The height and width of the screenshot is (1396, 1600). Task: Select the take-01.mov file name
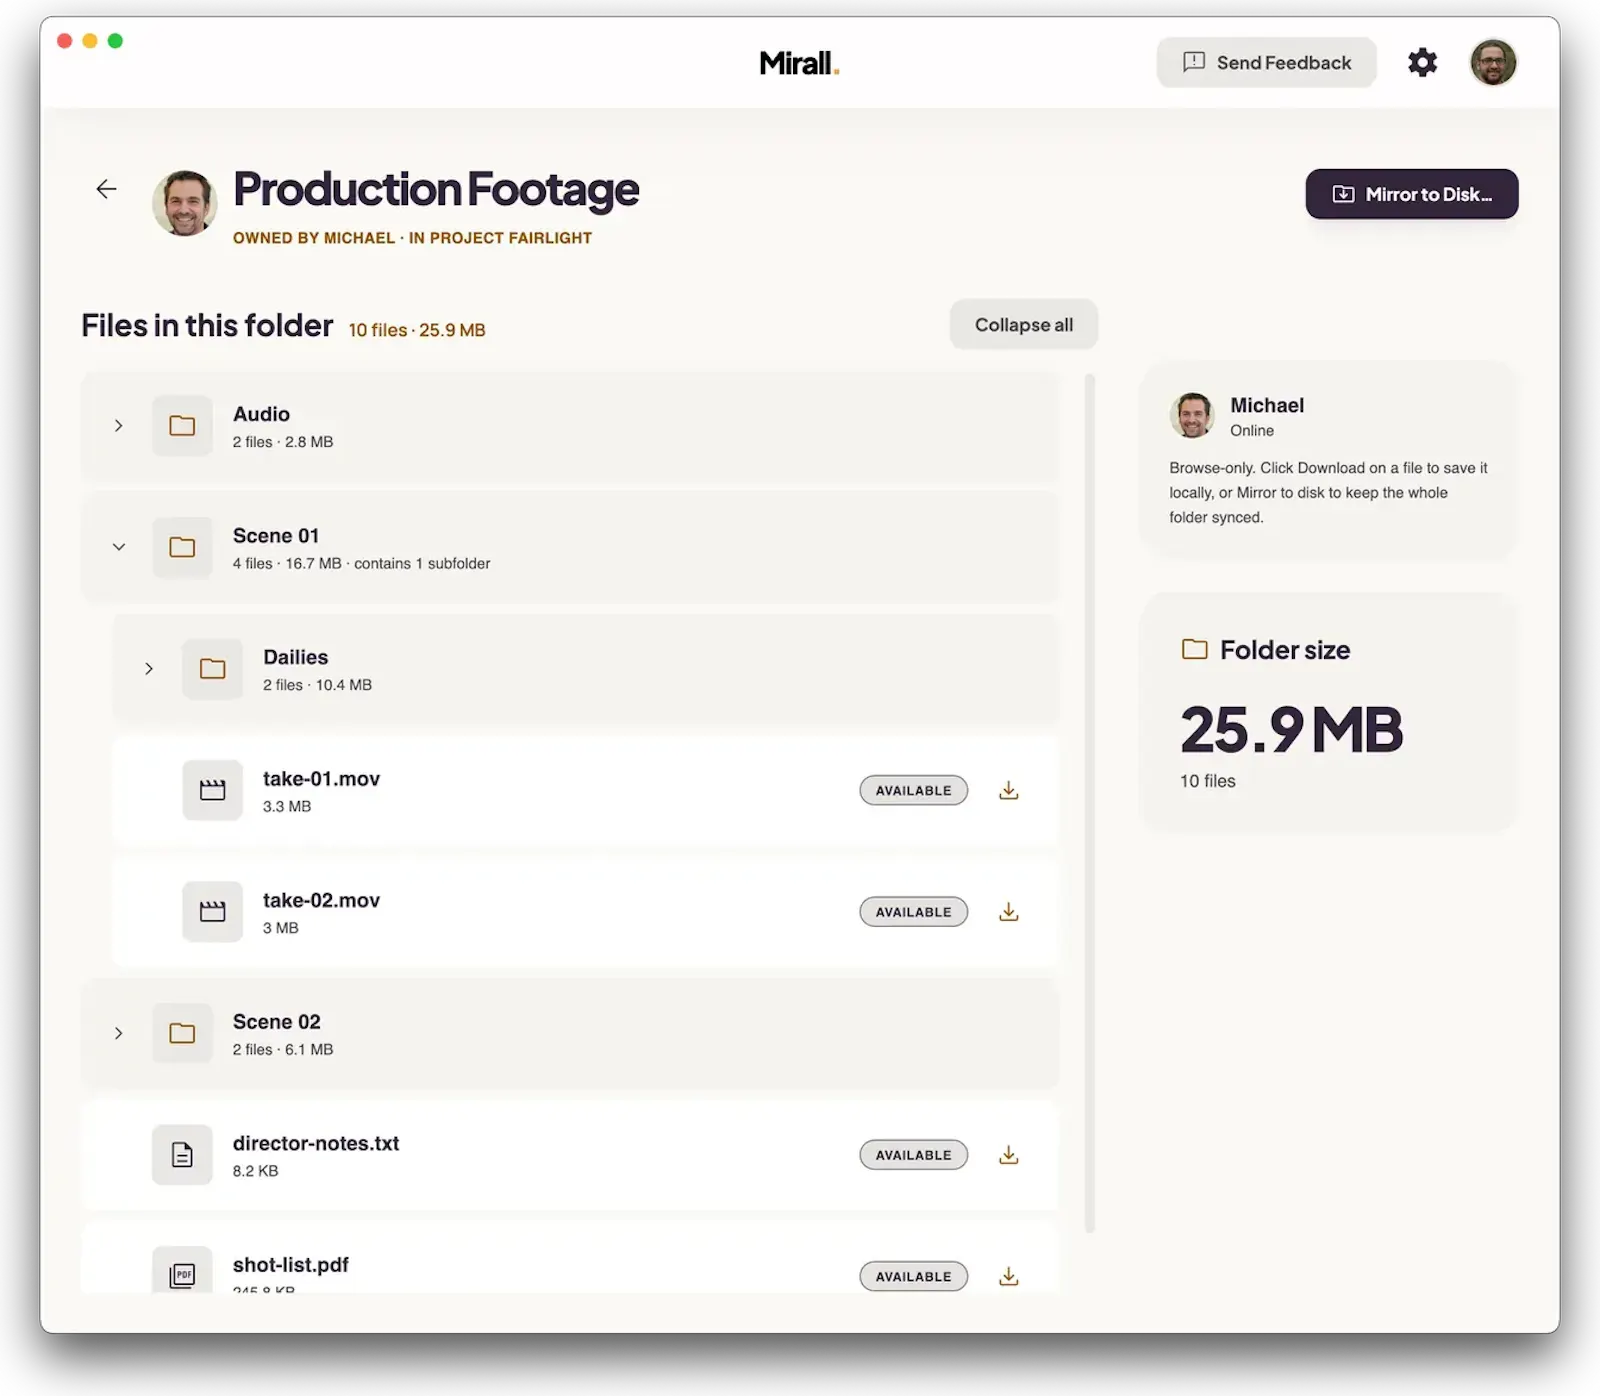click(321, 778)
